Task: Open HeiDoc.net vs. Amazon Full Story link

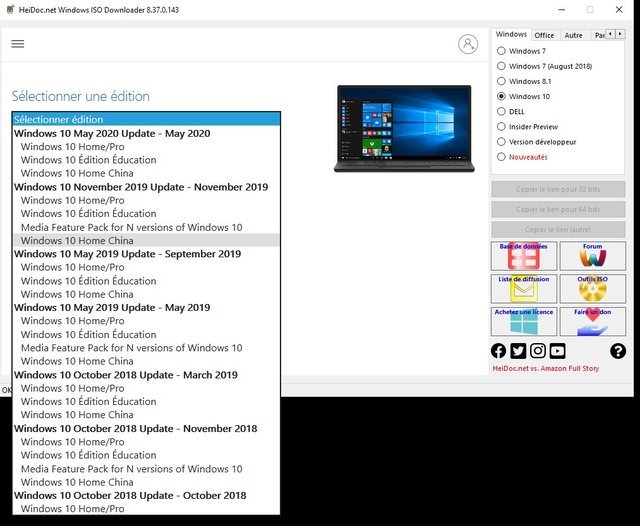Action: (x=546, y=368)
